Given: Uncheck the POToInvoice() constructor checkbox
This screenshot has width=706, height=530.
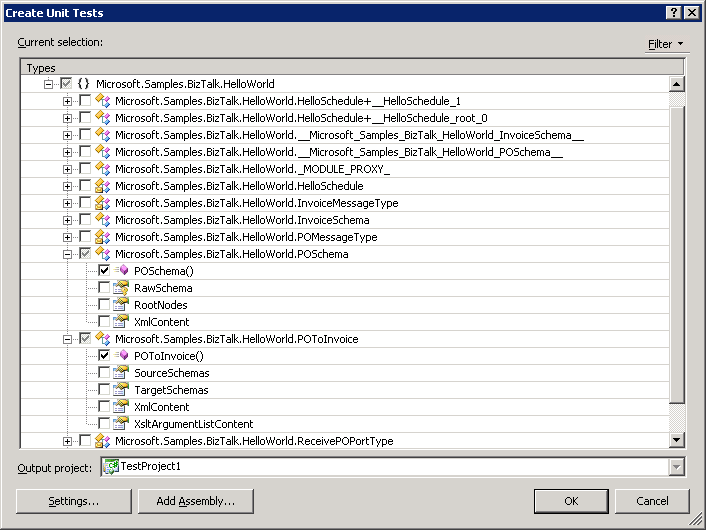Looking at the screenshot, I should pos(104,356).
